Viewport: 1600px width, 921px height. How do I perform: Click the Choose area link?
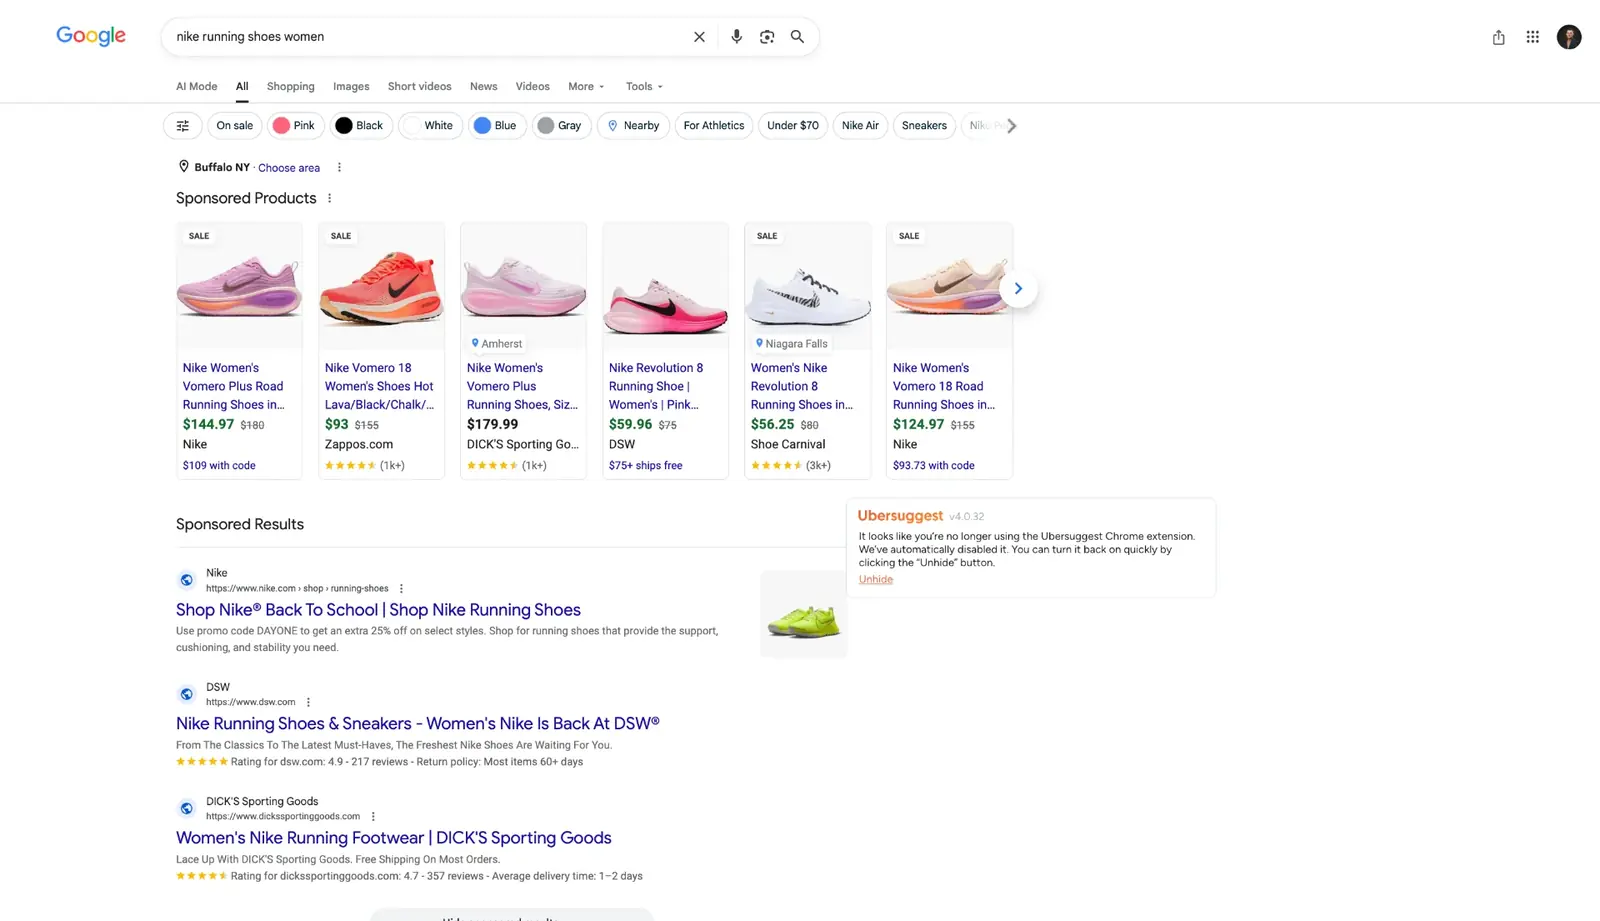pos(289,168)
